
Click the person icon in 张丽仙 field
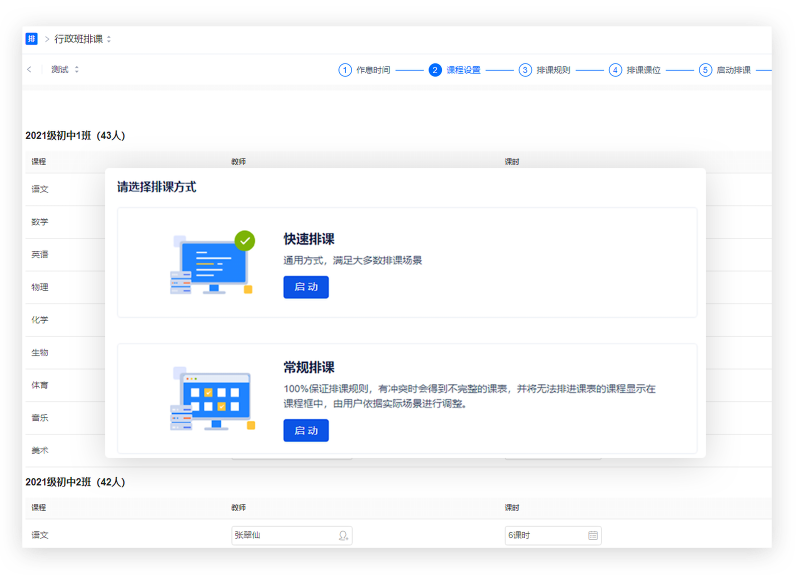click(343, 535)
